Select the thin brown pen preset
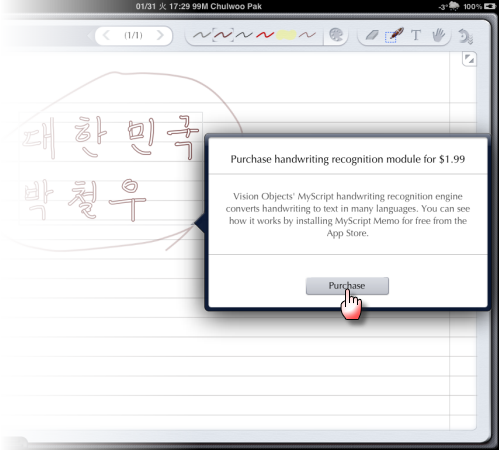The image size is (499, 450). point(307,35)
